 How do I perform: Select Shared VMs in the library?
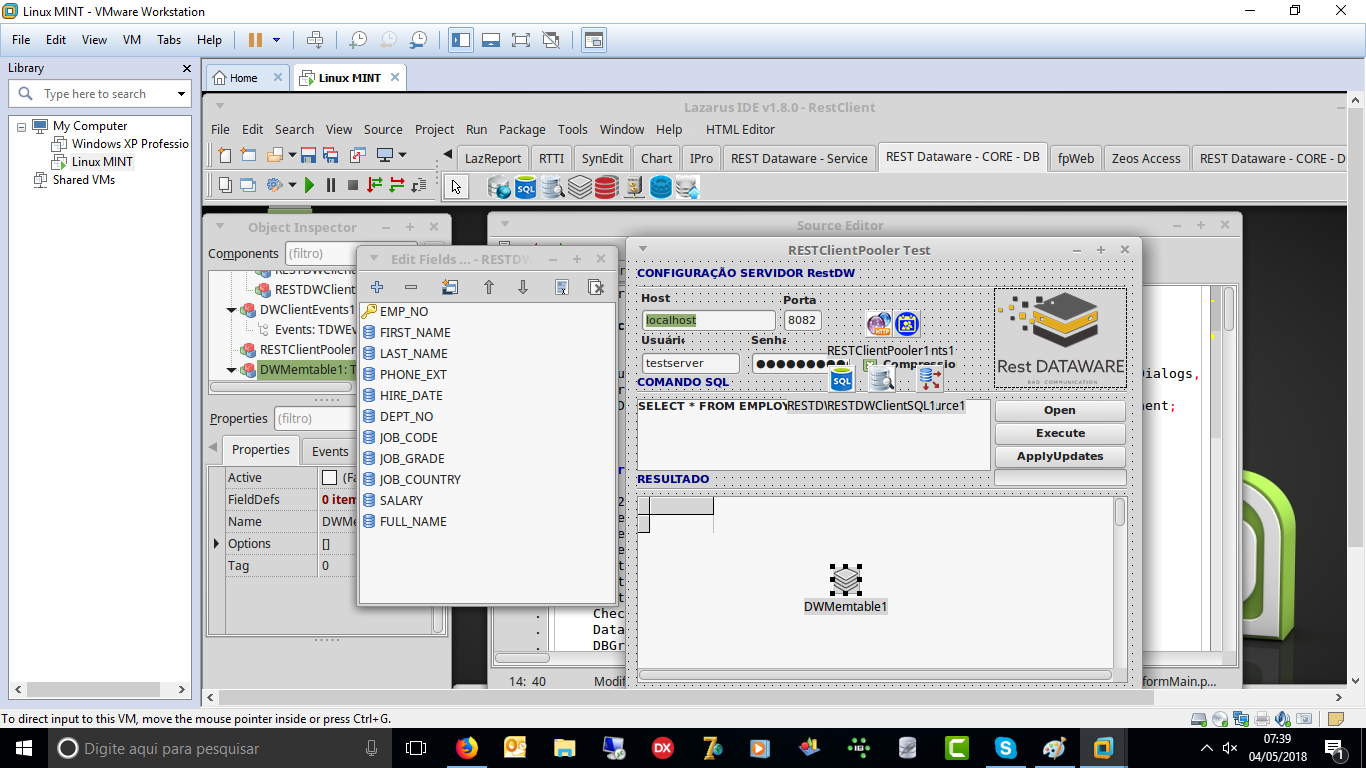(x=84, y=180)
